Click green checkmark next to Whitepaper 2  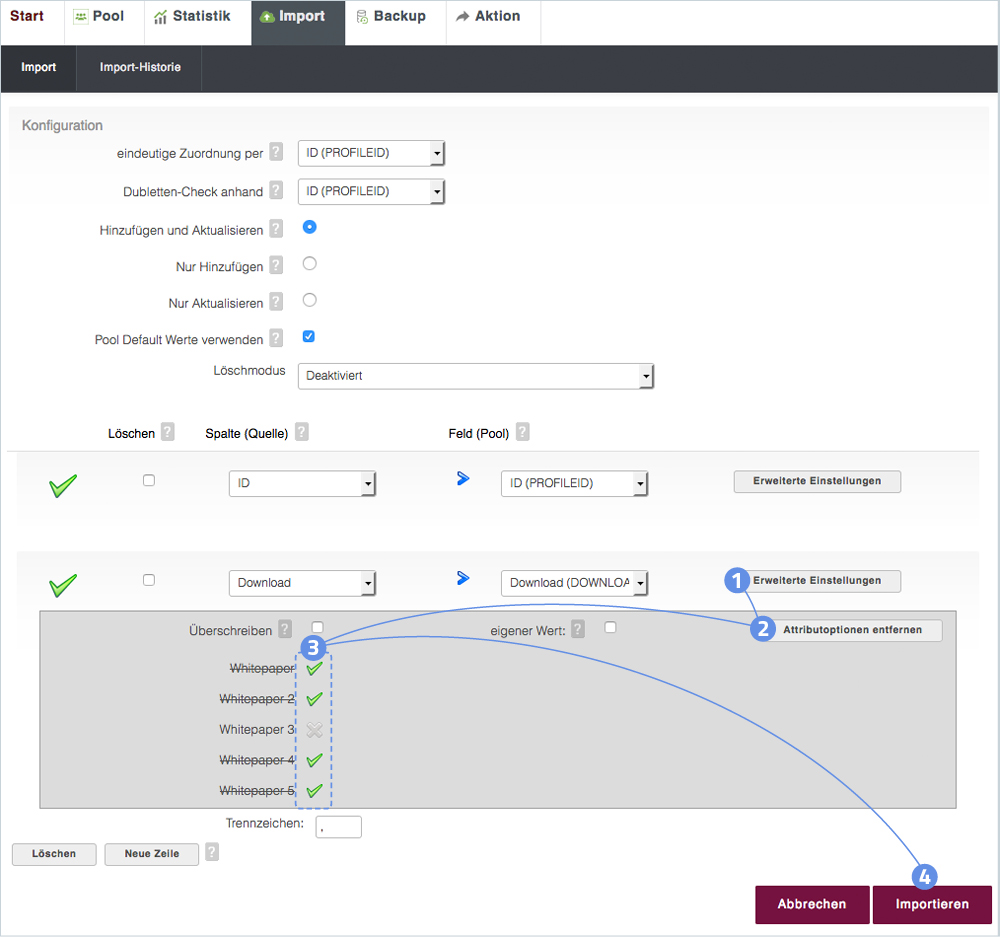coord(315,699)
